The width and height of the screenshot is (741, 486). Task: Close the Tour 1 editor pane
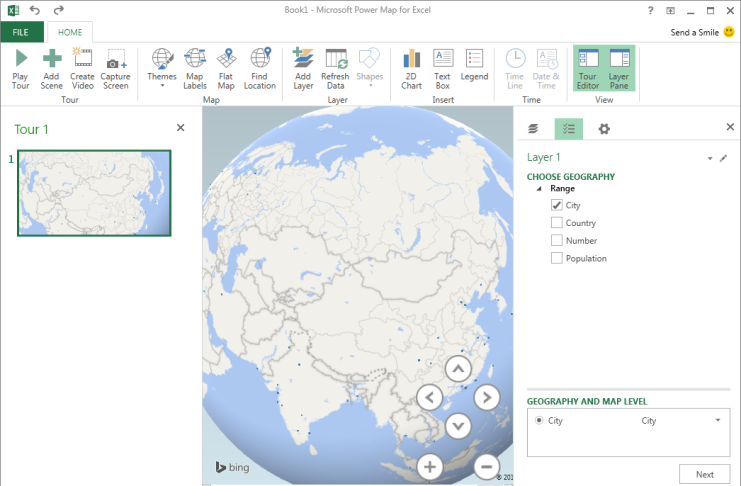pos(181,127)
